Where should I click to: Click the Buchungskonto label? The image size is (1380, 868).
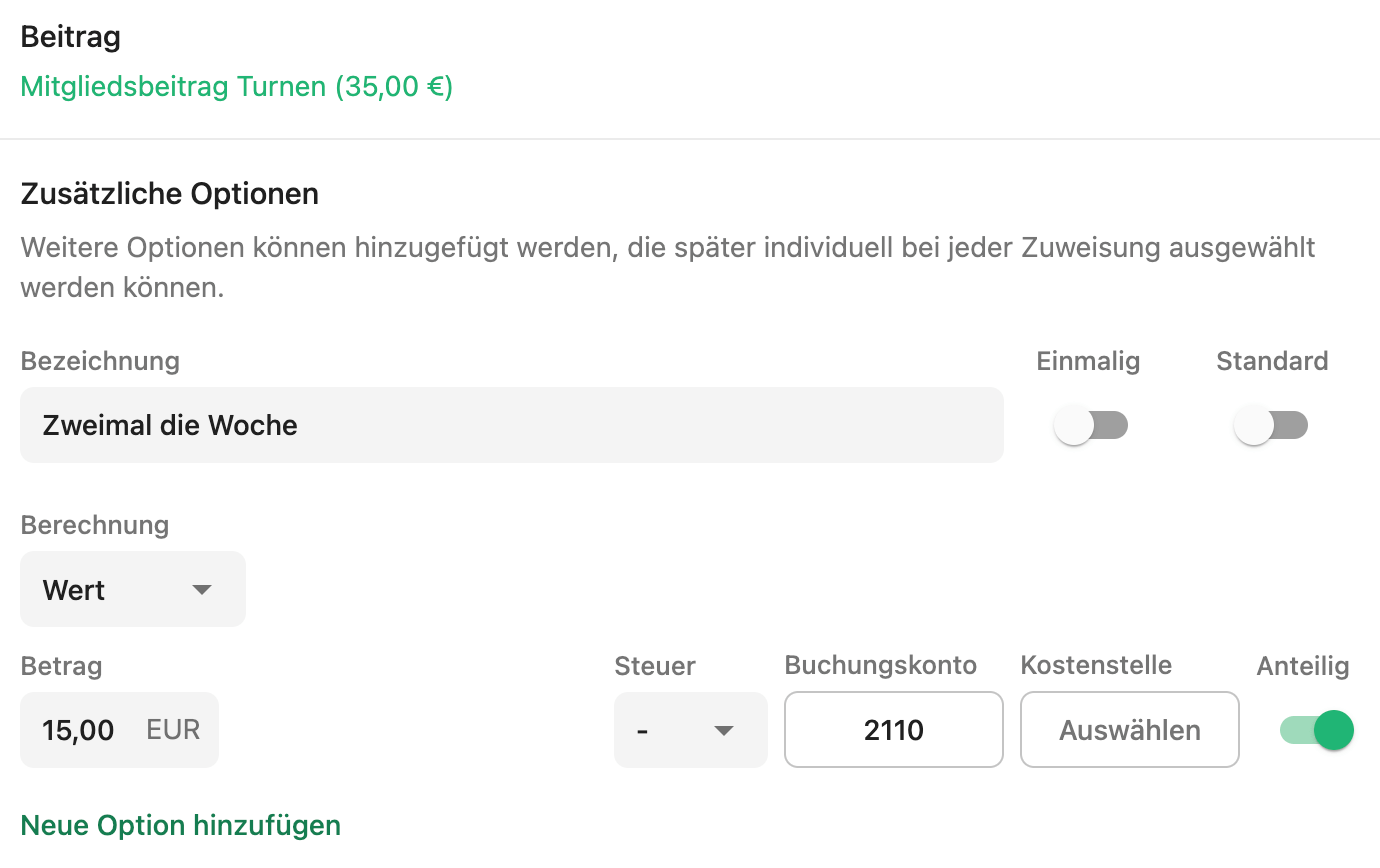(881, 666)
